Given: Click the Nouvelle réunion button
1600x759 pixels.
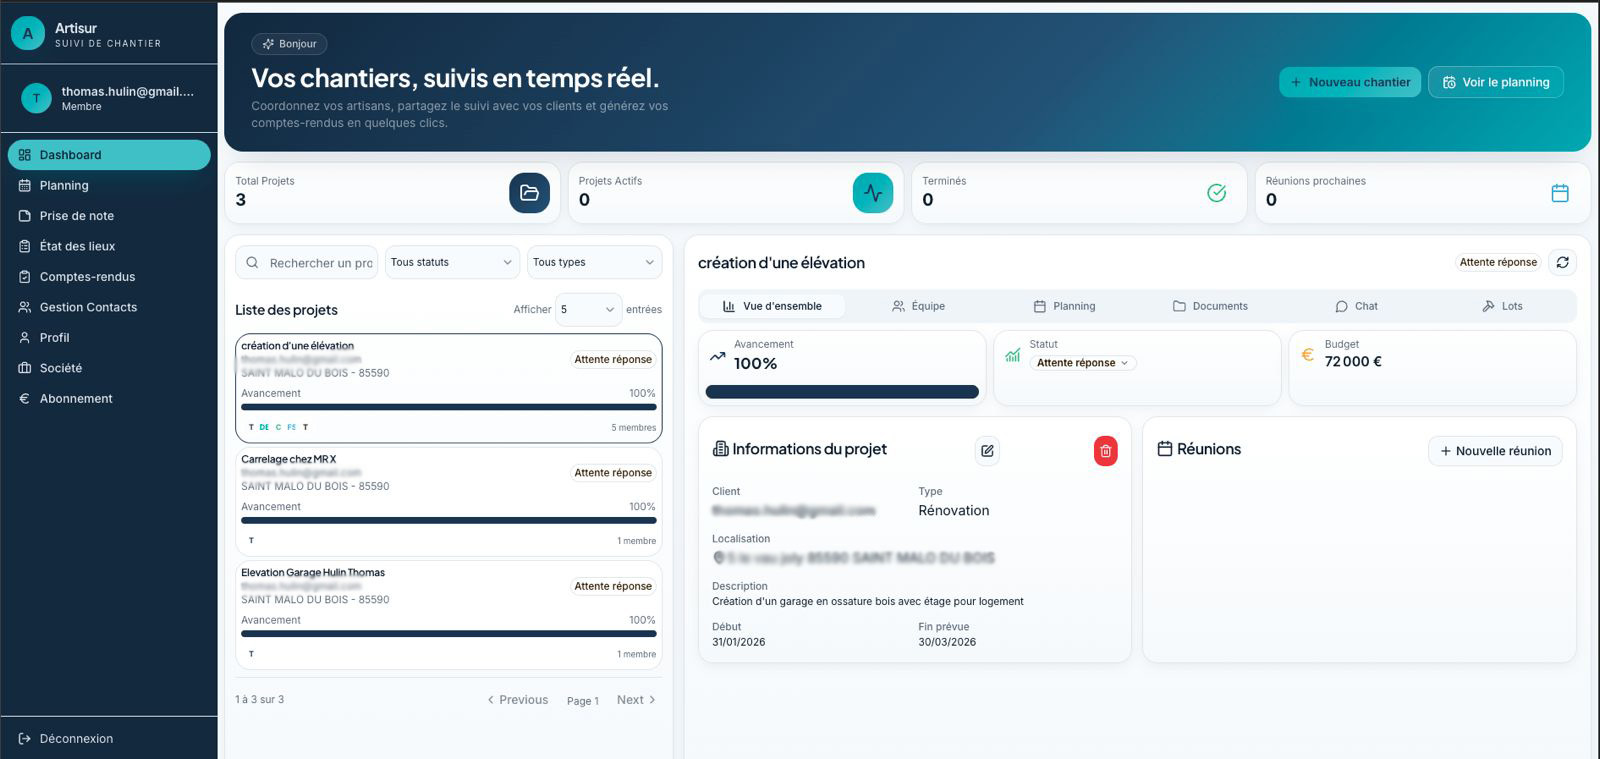Looking at the screenshot, I should (x=1495, y=451).
